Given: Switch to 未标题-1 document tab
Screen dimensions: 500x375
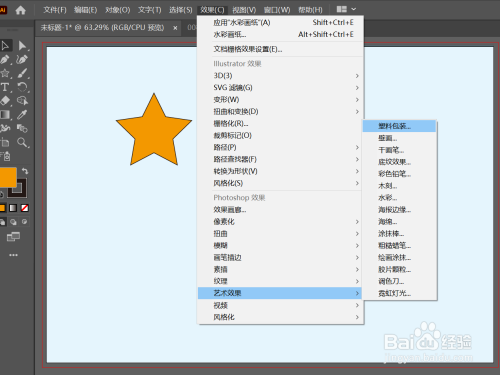Looking at the screenshot, I should (x=102, y=28).
